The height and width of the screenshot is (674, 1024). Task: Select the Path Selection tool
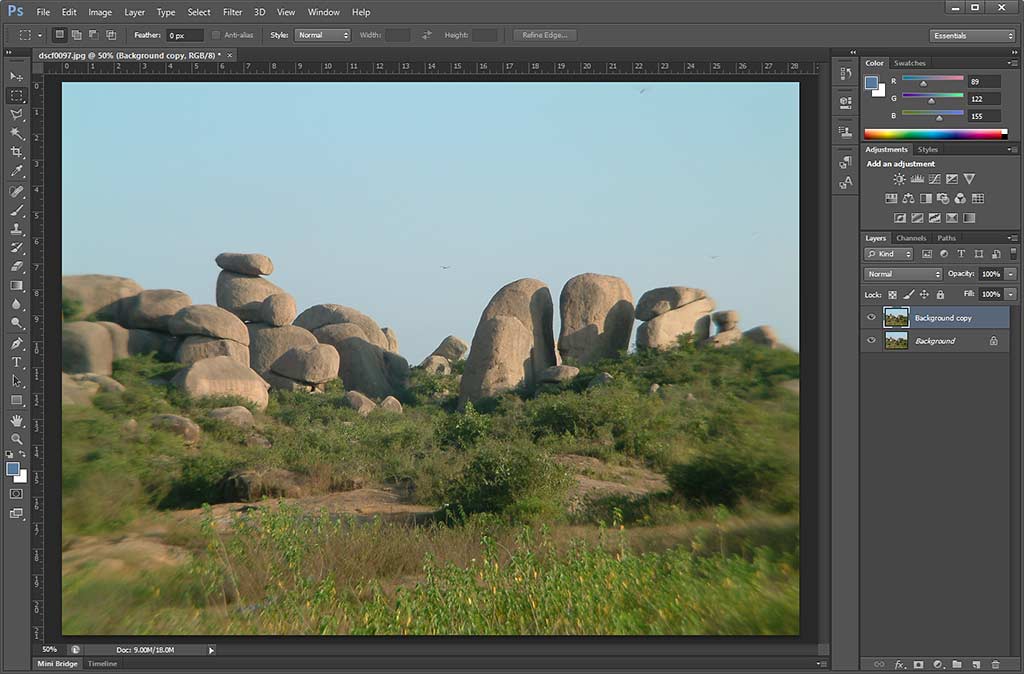(16, 381)
